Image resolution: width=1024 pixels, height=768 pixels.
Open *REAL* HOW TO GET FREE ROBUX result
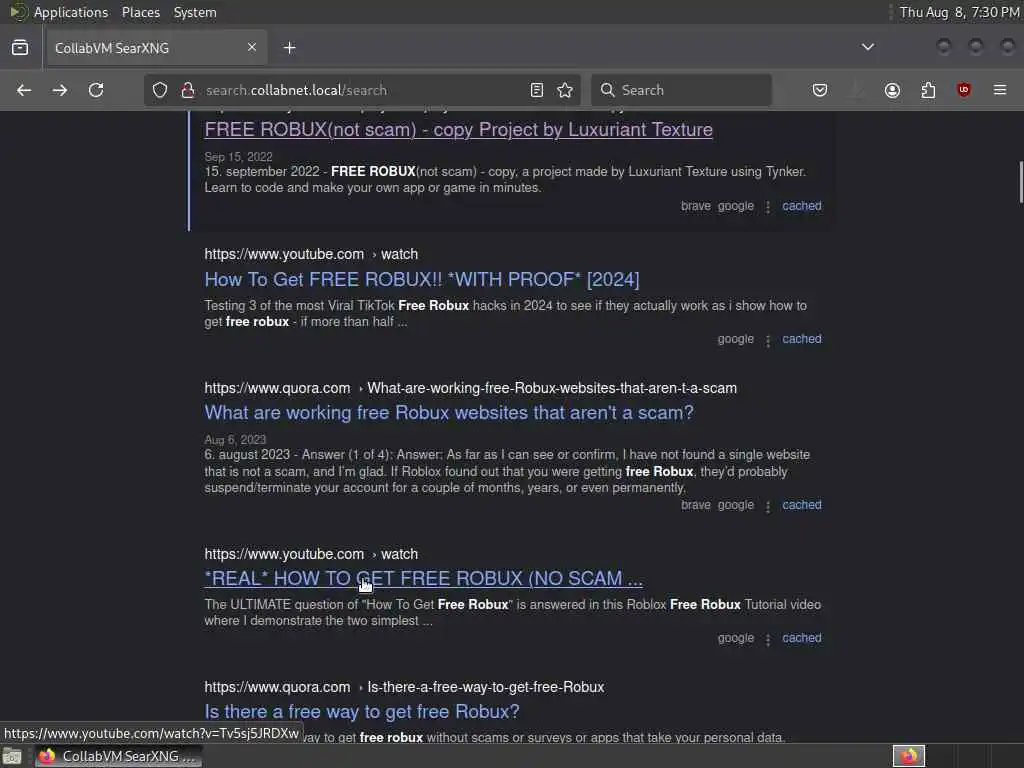click(x=423, y=579)
